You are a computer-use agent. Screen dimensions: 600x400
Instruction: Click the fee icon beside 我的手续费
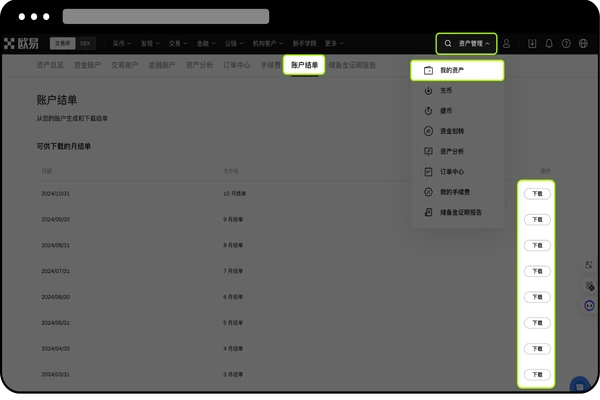[428, 192]
